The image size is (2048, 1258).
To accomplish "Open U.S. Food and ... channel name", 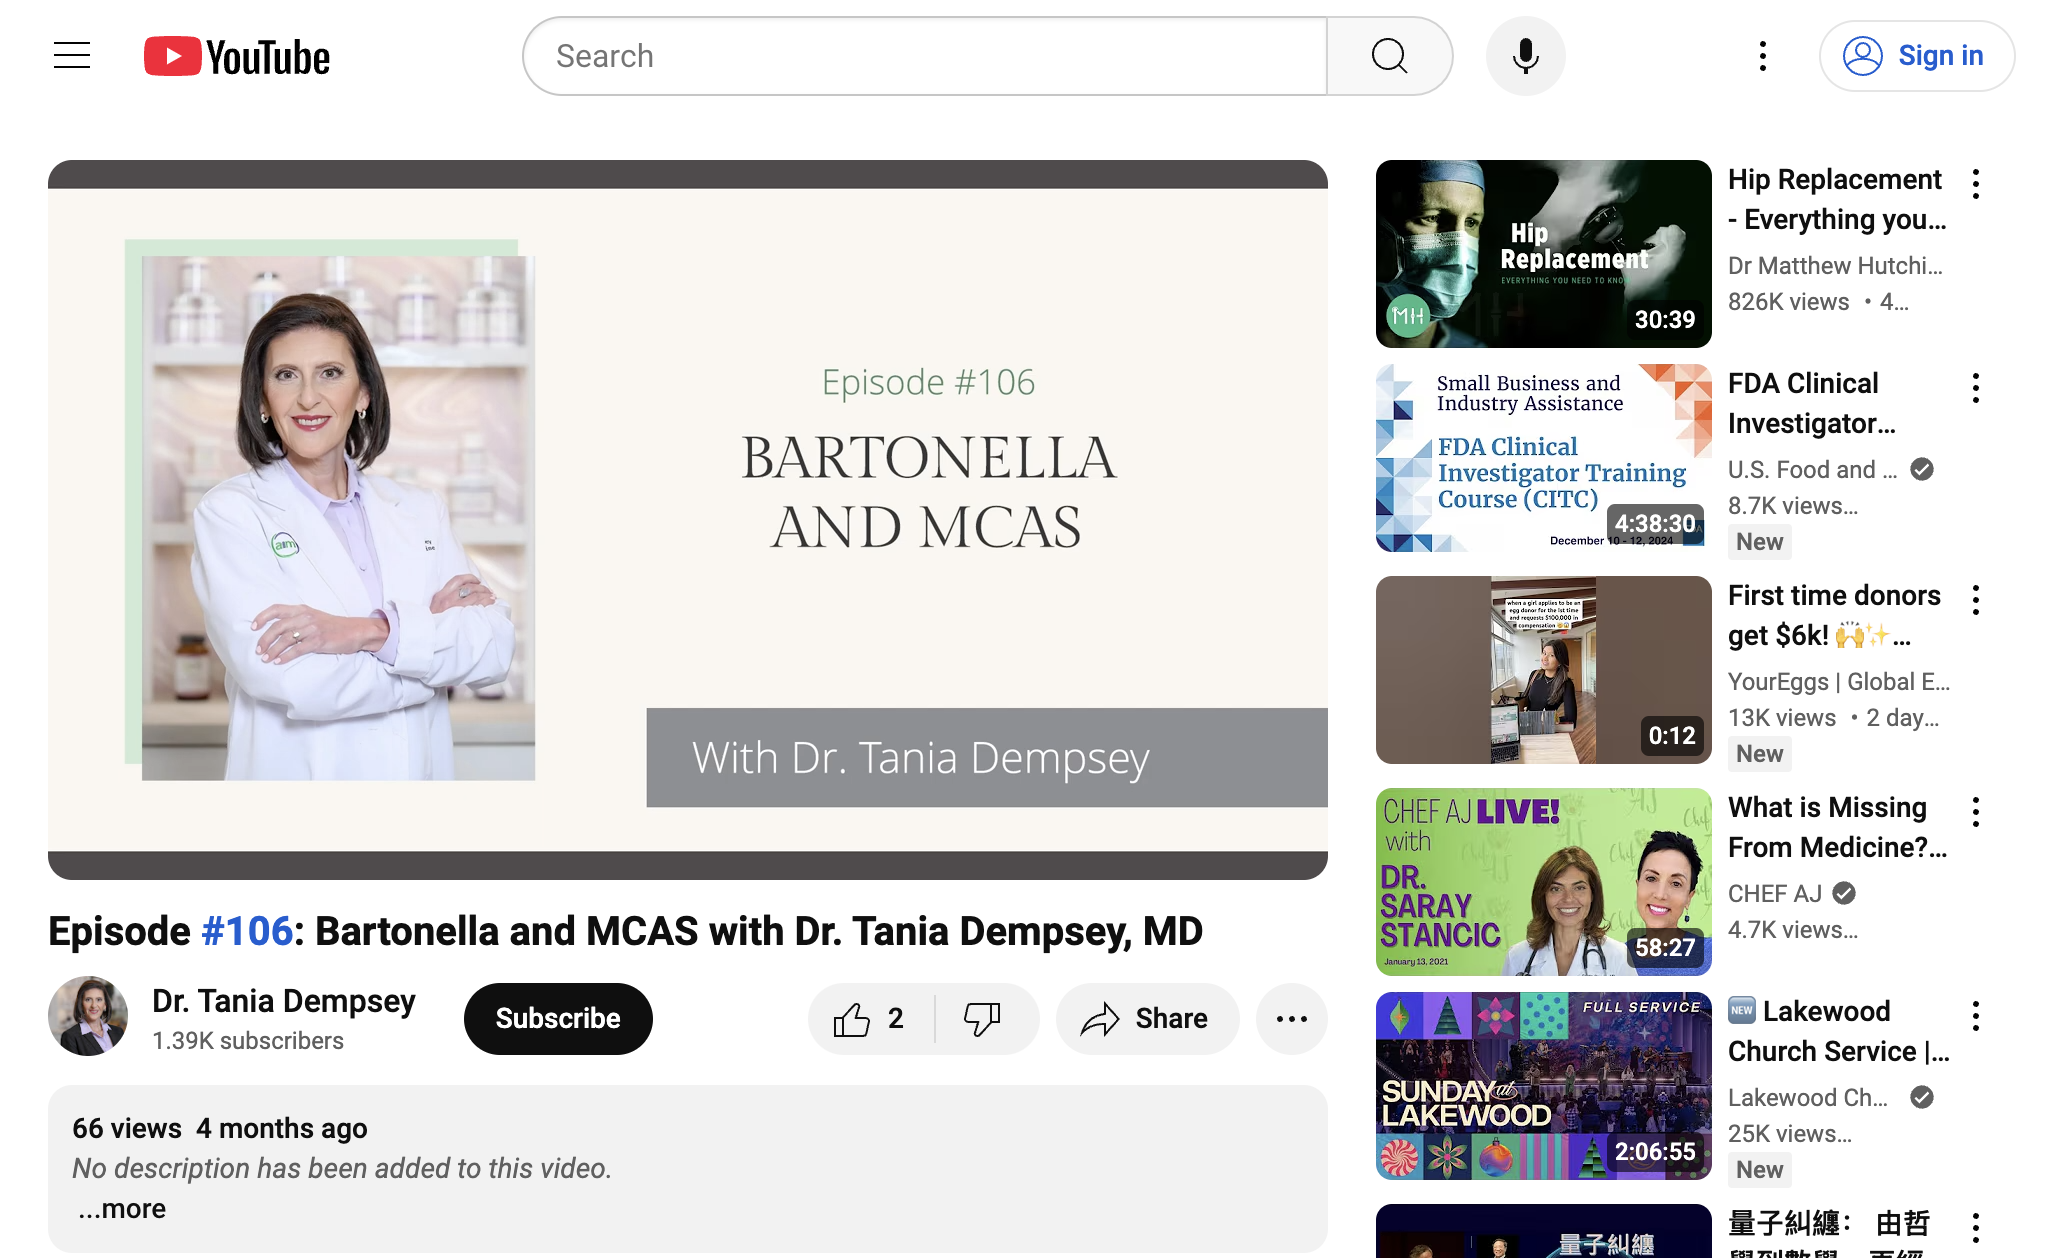I will click(x=1812, y=469).
